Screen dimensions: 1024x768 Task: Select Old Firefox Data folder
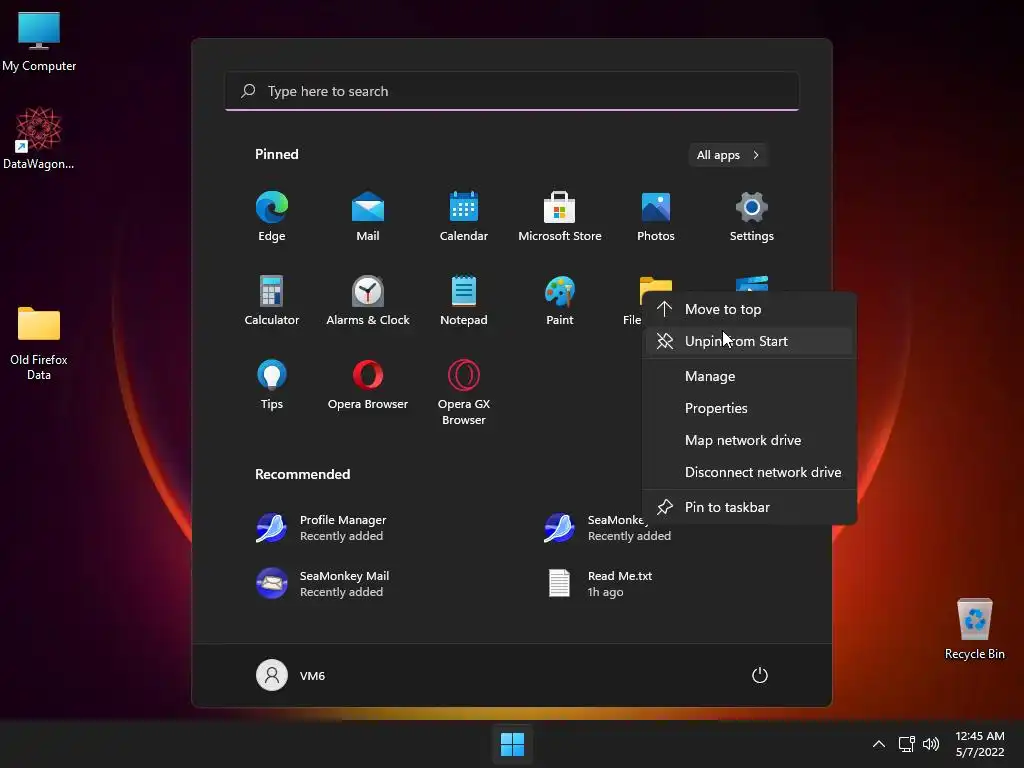tap(39, 344)
